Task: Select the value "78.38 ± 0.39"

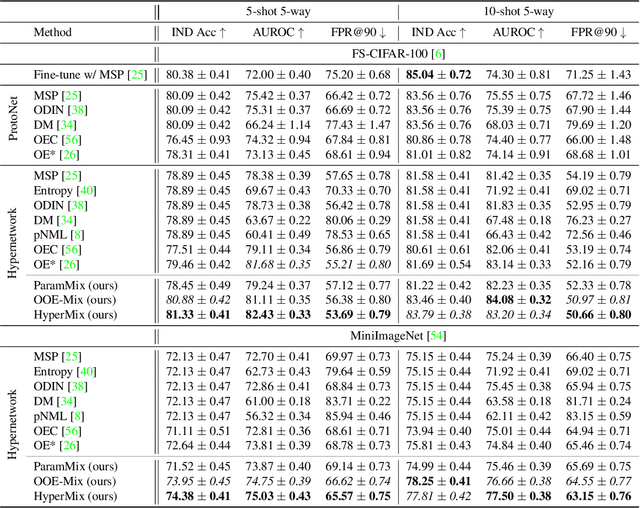Action: (278, 175)
